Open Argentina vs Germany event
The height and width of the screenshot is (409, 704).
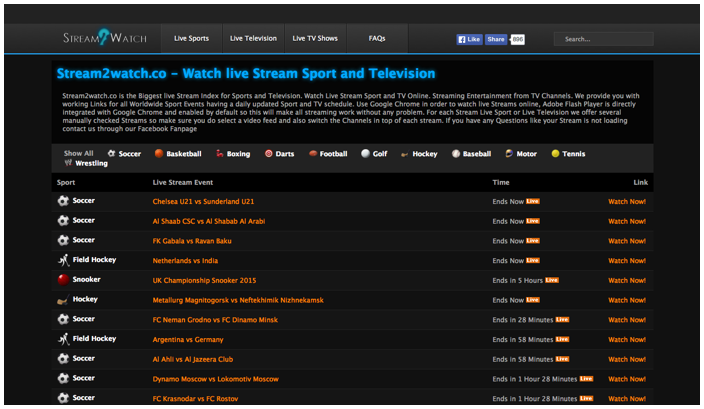click(188, 340)
